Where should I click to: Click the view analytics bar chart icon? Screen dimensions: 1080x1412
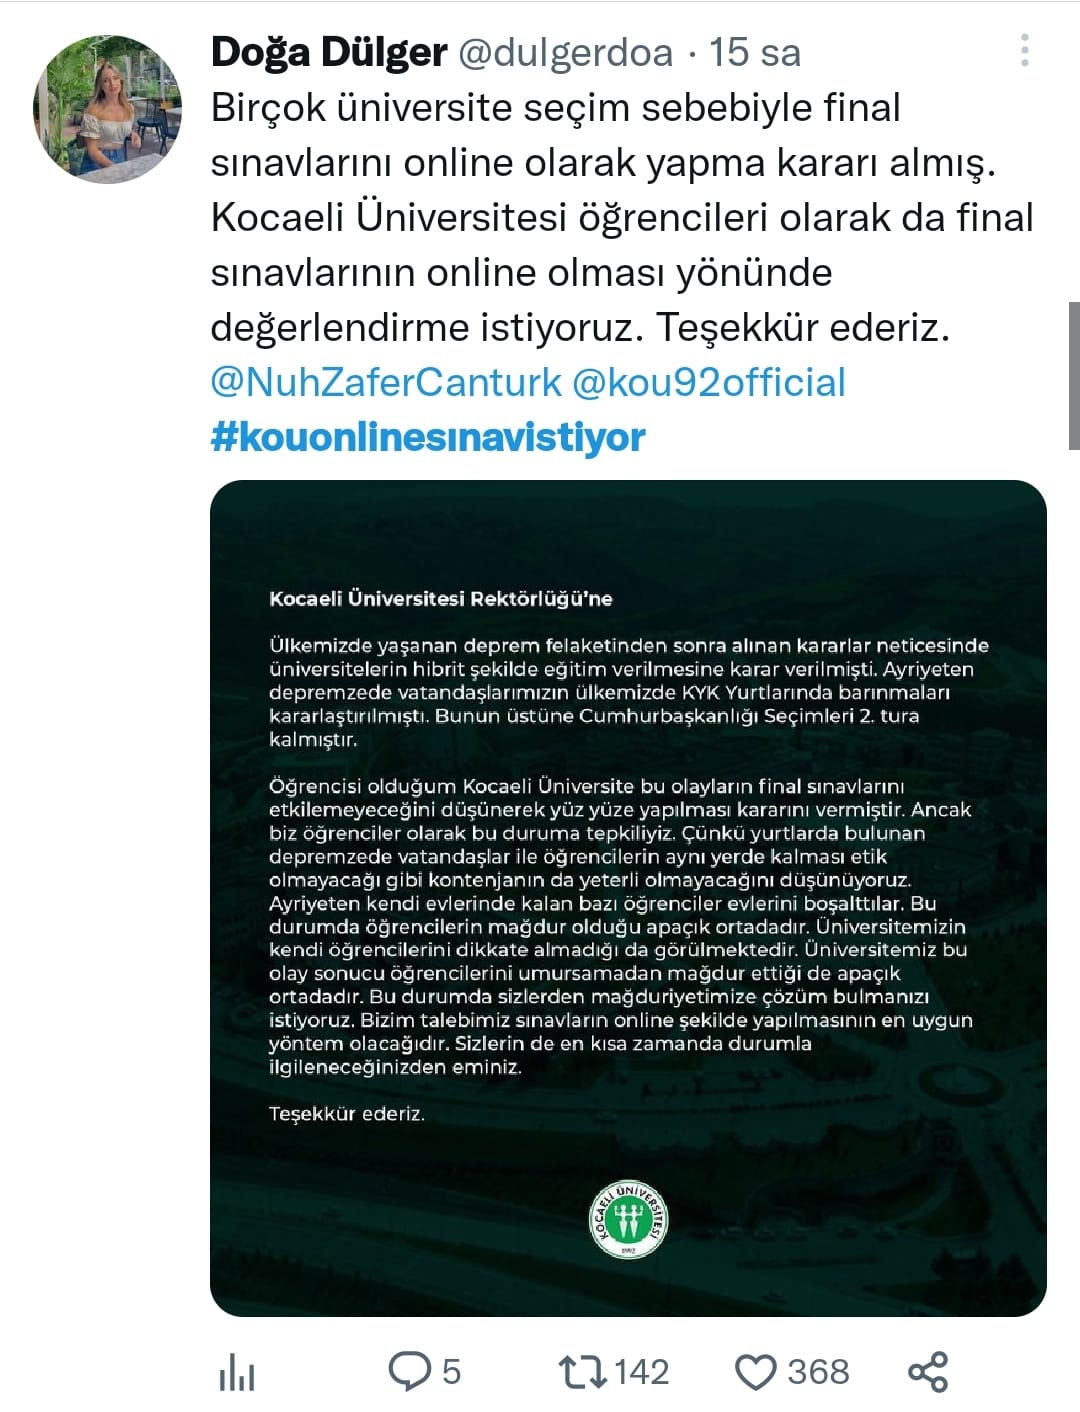pos(237,1372)
